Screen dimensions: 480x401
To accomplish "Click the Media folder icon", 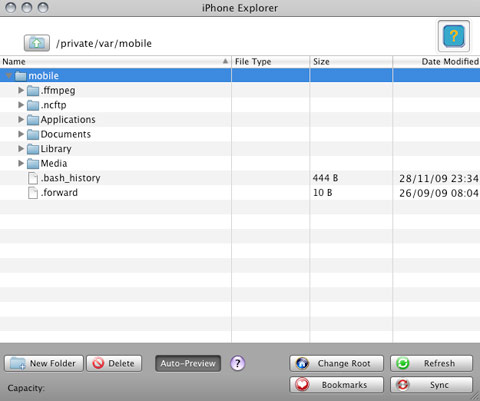I will pyautogui.click(x=33, y=163).
